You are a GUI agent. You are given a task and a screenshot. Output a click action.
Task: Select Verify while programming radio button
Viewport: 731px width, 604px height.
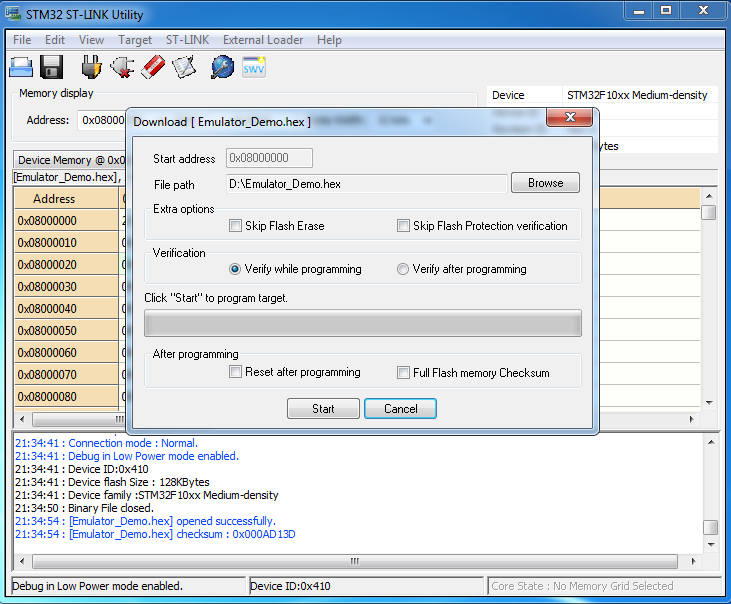click(x=235, y=269)
